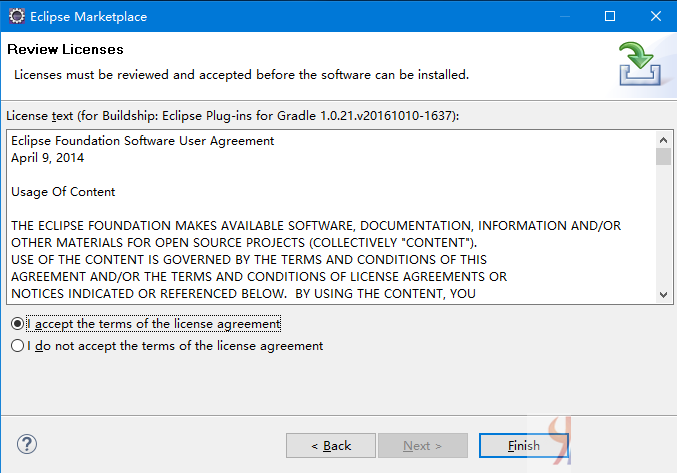Maximize the Eclipse Marketplace window
Screen dimensions: 677x473
(x=610, y=16)
